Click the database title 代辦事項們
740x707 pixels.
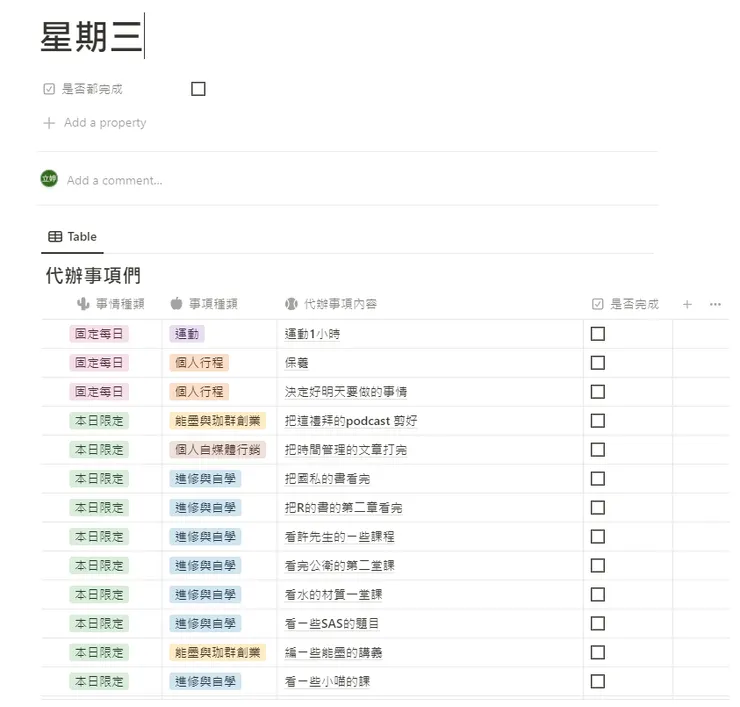pos(93,276)
